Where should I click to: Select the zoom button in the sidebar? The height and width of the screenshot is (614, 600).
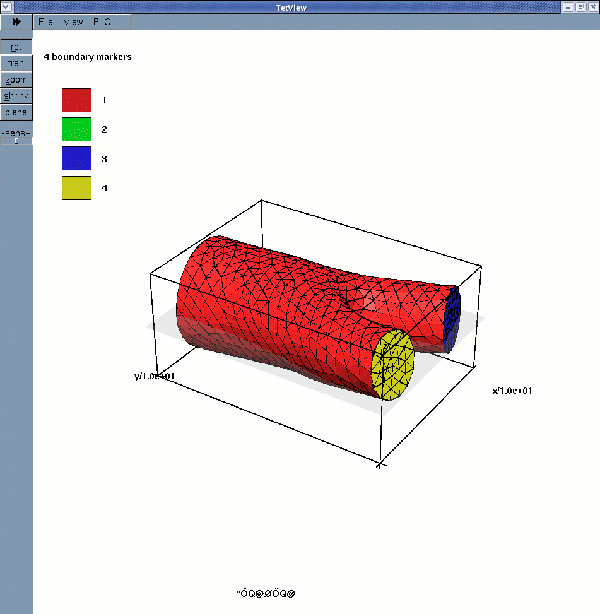pos(16,80)
